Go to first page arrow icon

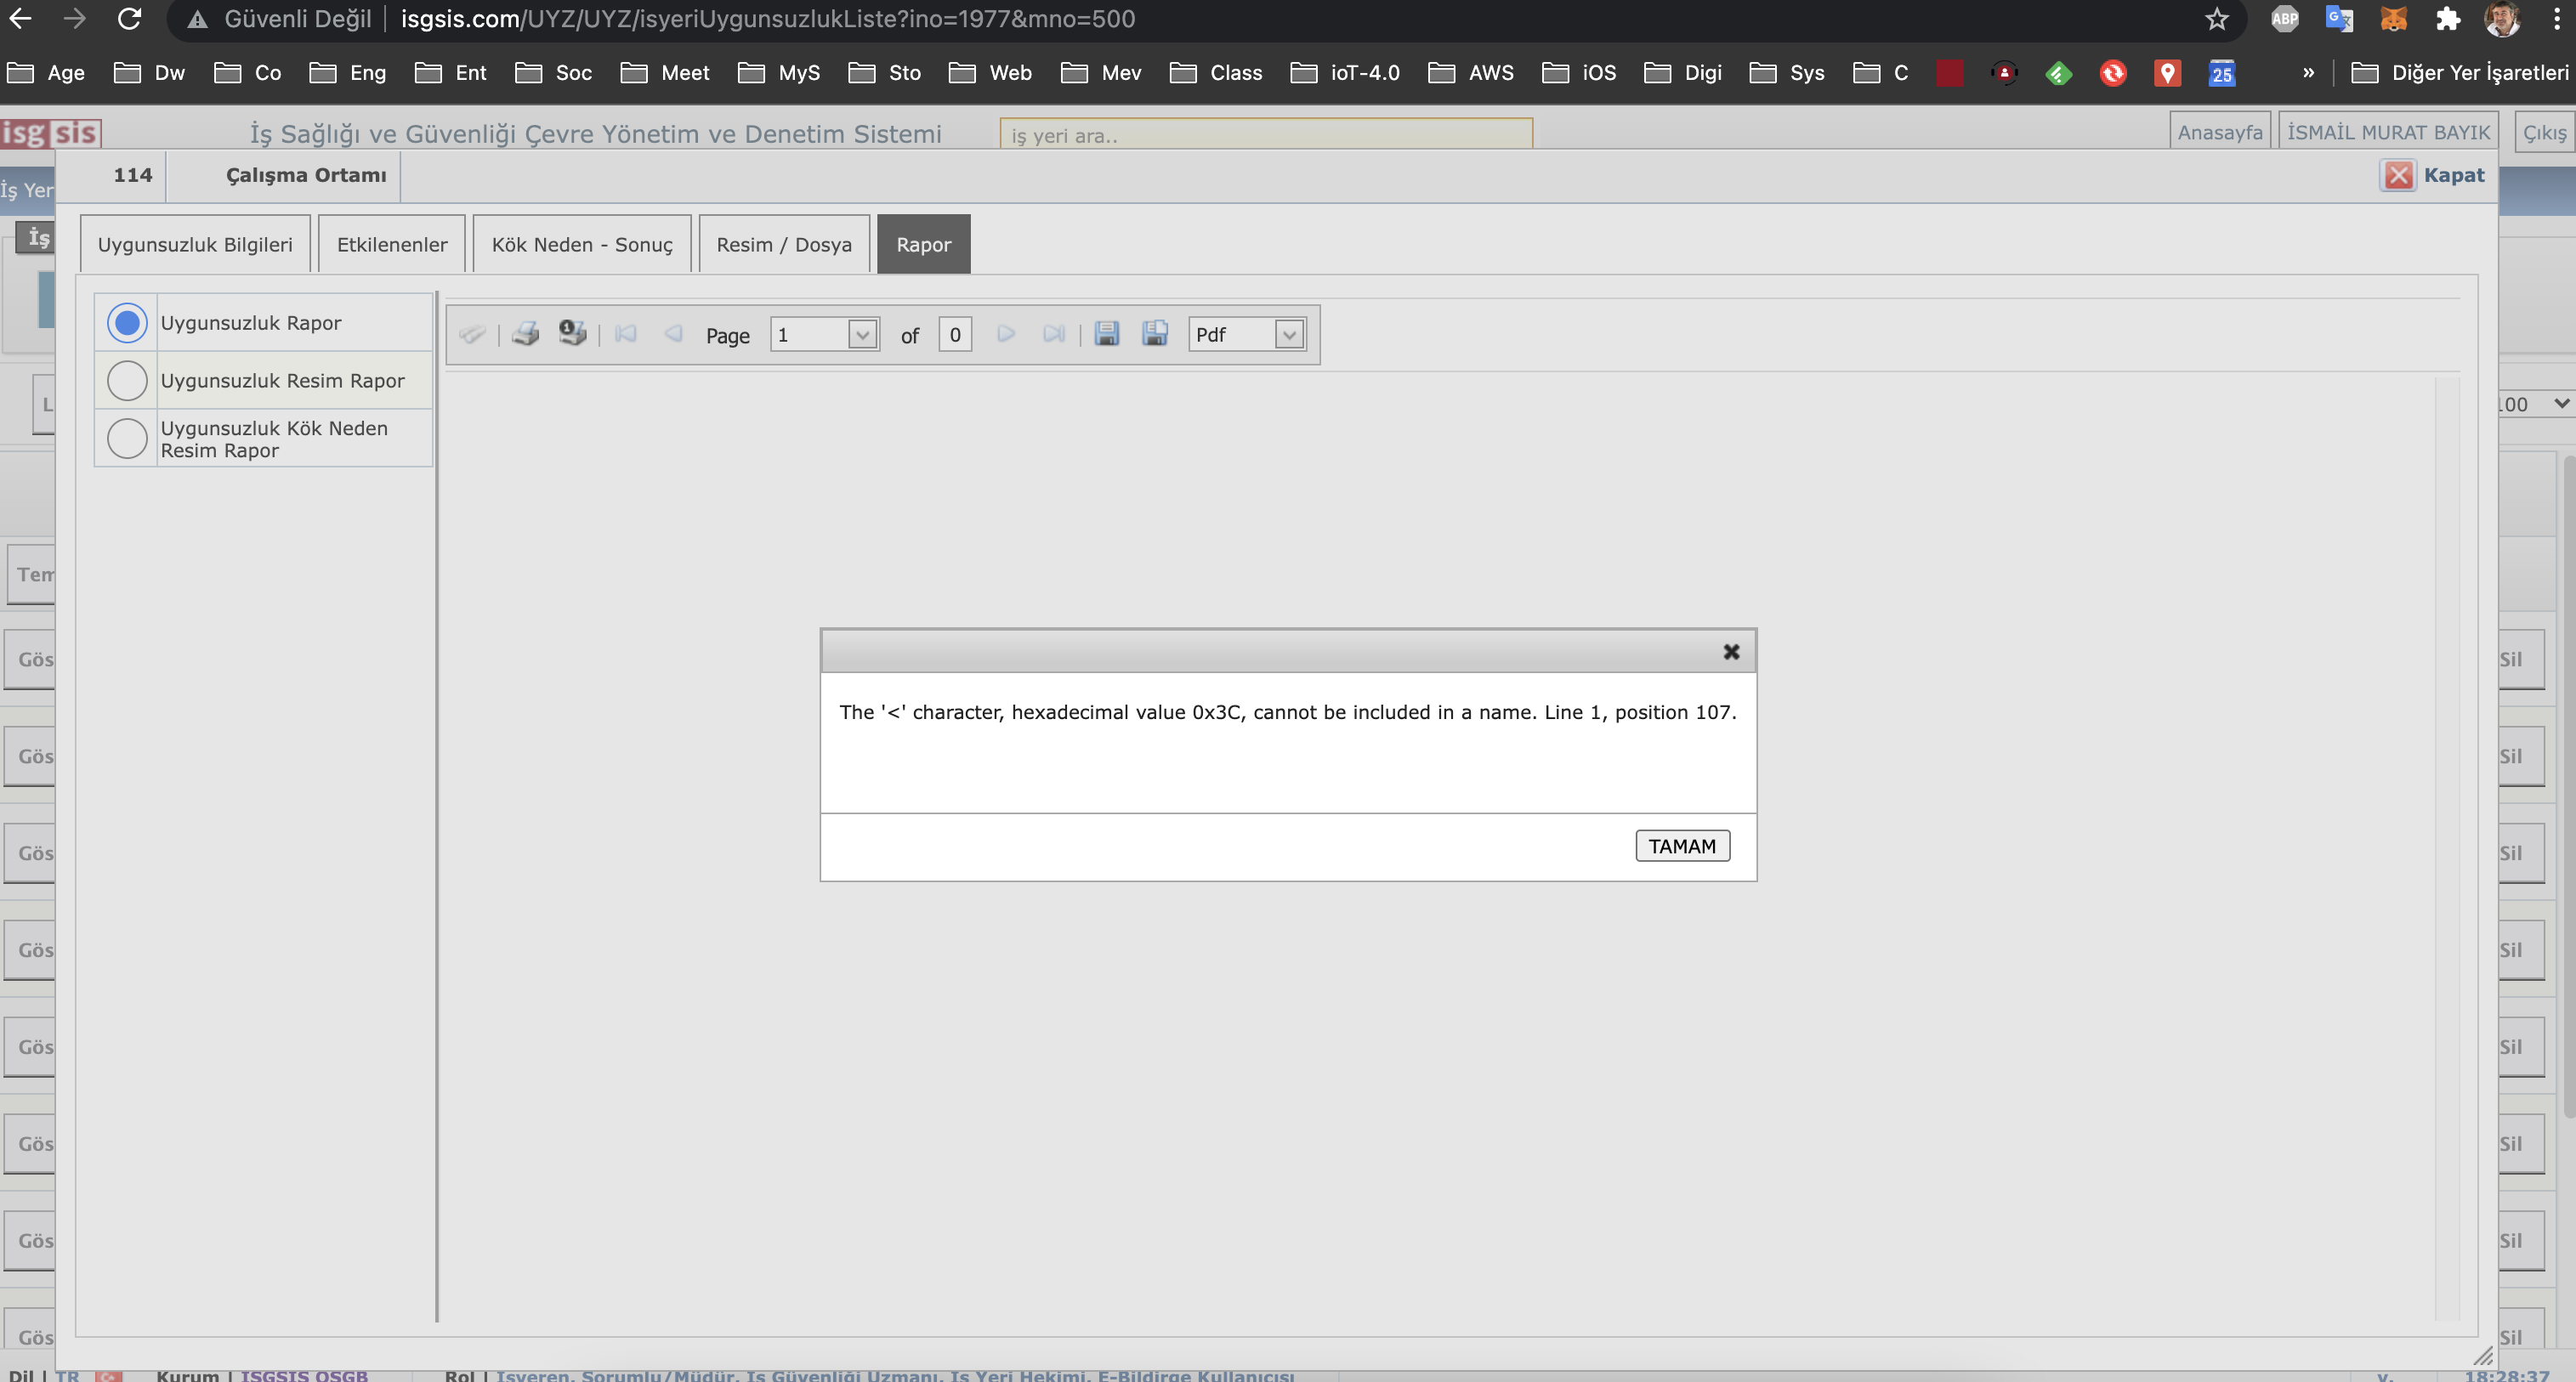point(626,334)
